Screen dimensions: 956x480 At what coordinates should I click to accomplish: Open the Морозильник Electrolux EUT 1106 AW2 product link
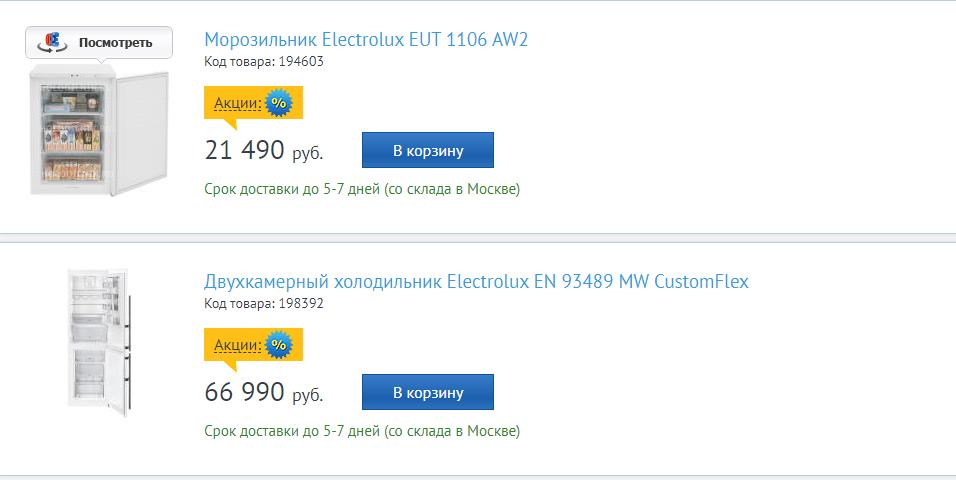click(x=366, y=40)
